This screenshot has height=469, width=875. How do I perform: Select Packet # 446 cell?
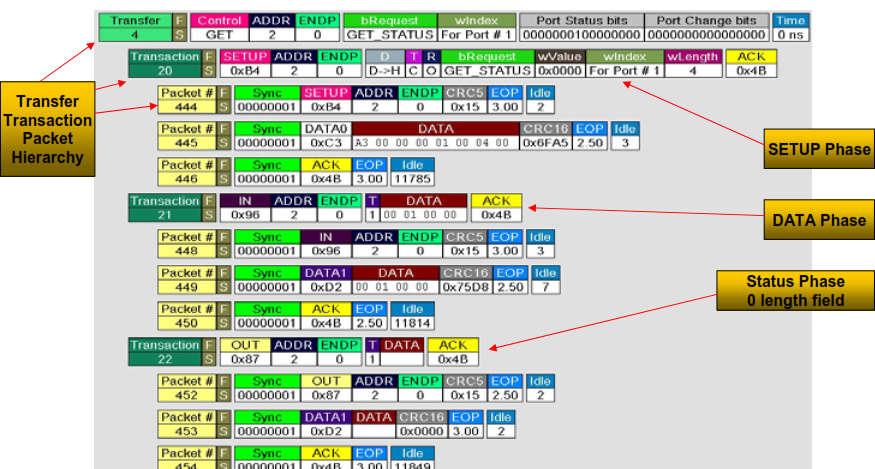187,172
